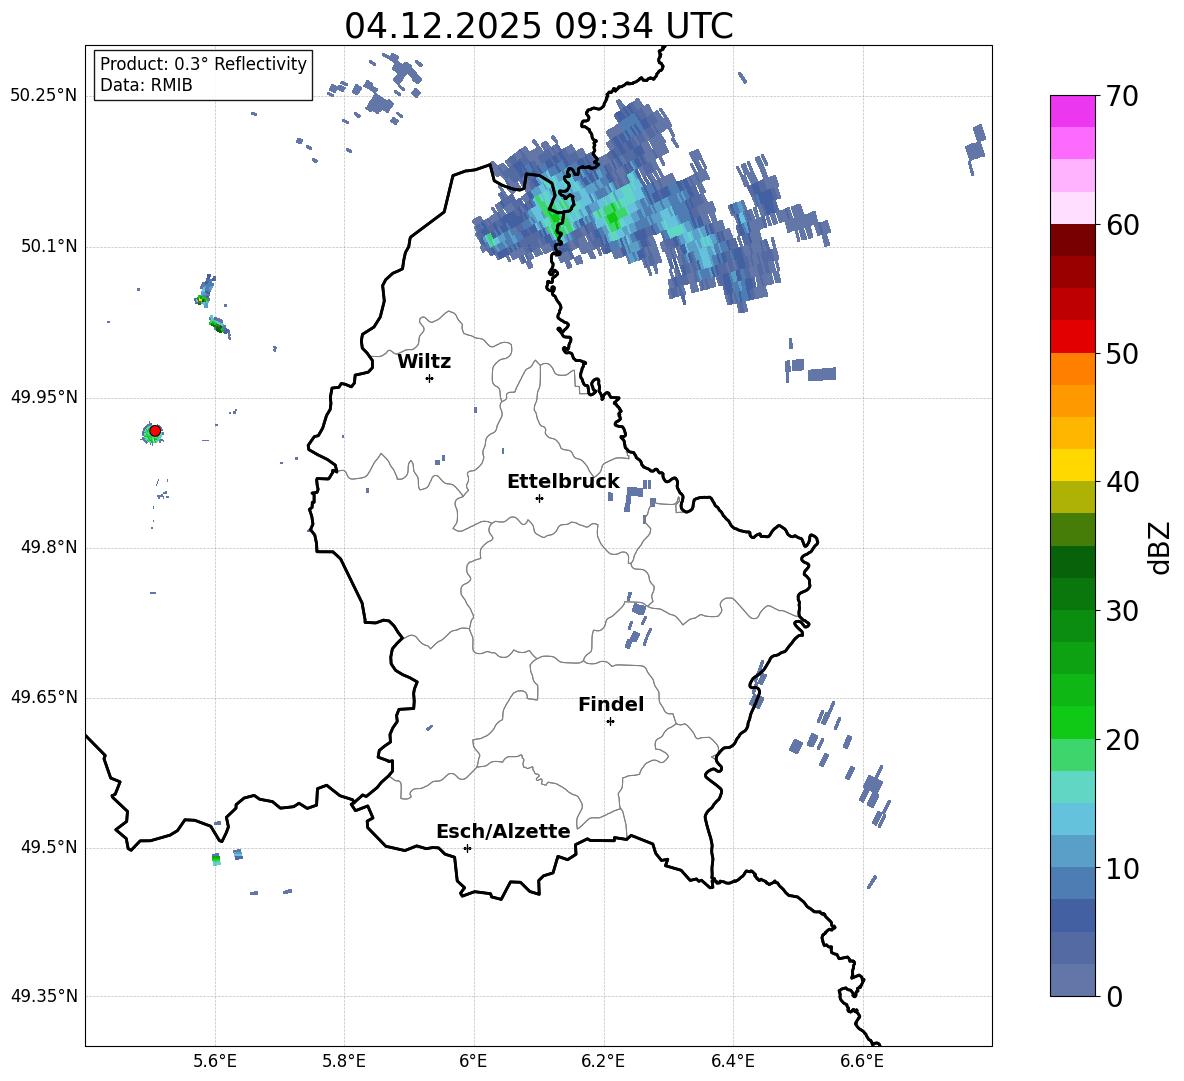This screenshot has width=1184, height=1081.
Task: Click the 5.8°E longitude label
Action: coord(344,1061)
